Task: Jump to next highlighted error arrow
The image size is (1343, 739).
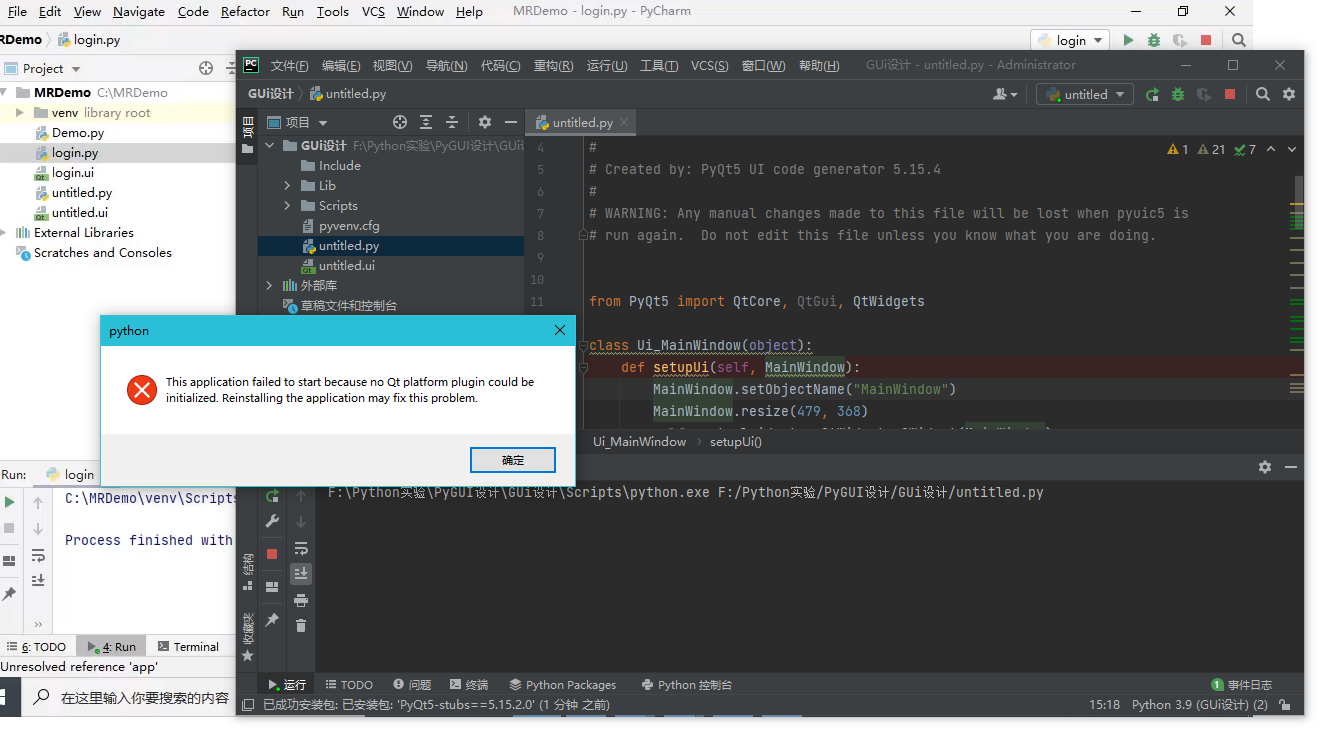Action: tap(1292, 150)
